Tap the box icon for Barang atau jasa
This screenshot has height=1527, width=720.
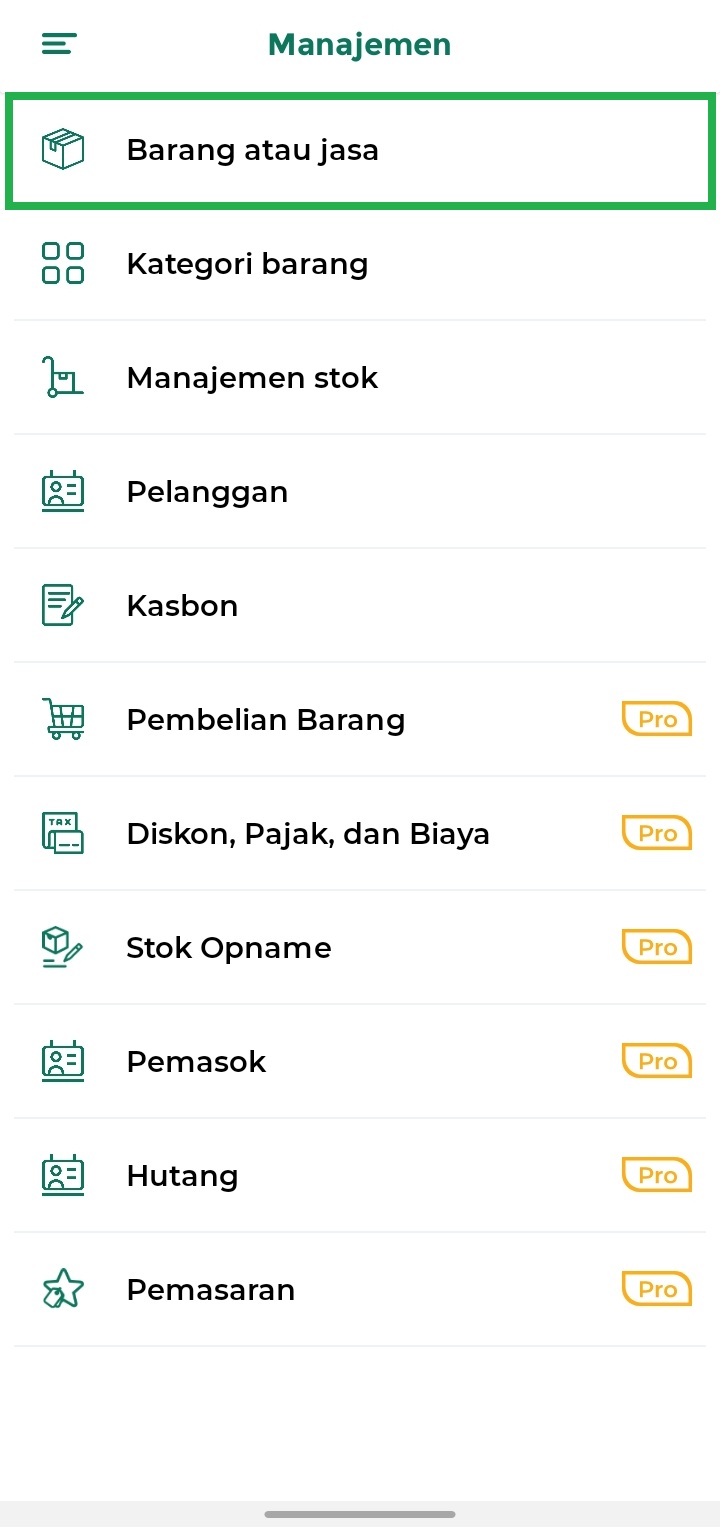click(63, 150)
